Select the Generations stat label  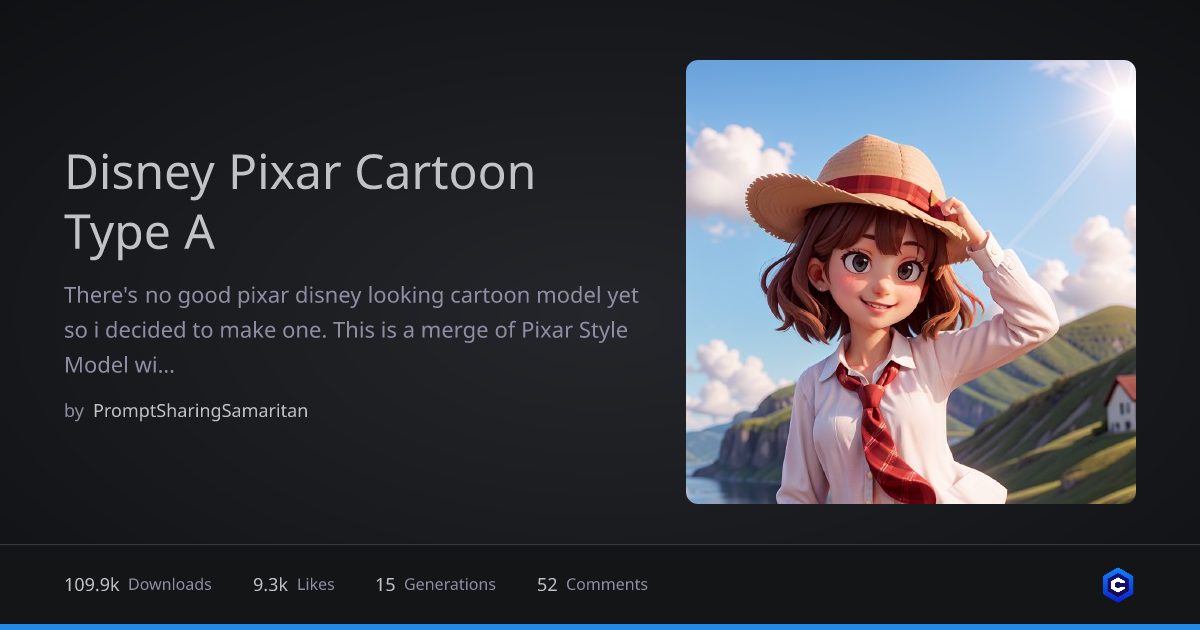[x=450, y=585]
